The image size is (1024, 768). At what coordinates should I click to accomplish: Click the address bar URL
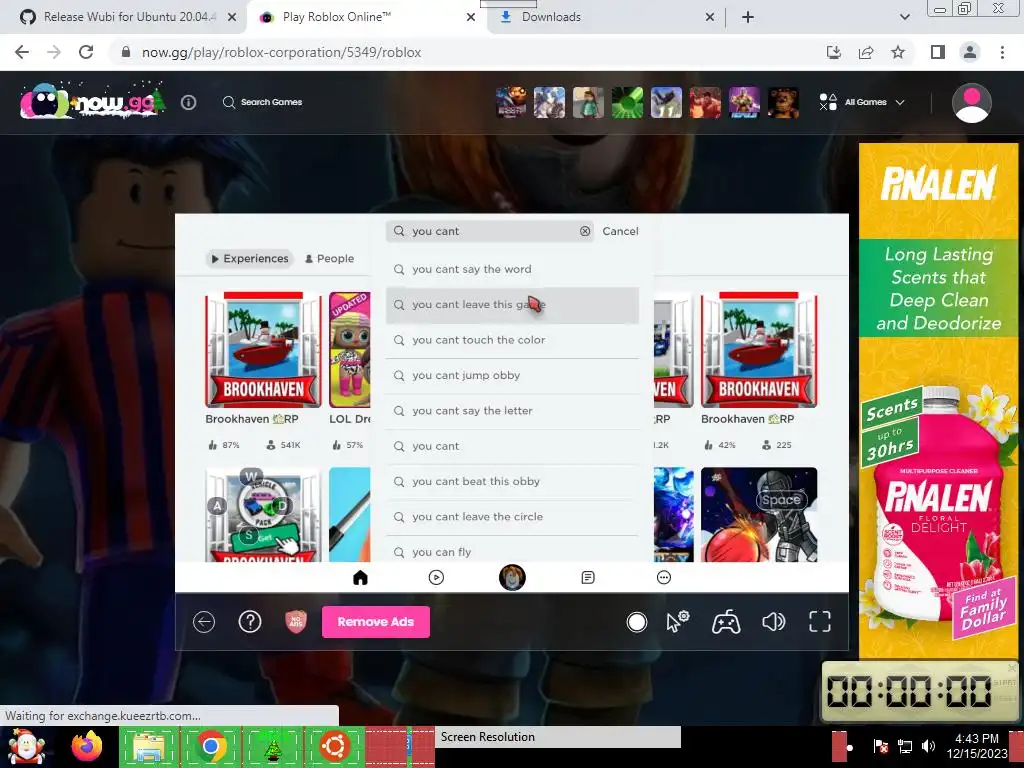pos(281,52)
